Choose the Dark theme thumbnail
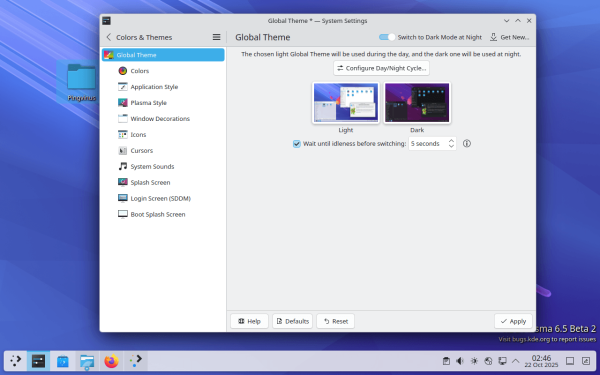Screen dimensions: 600x375 coord(417,103)
